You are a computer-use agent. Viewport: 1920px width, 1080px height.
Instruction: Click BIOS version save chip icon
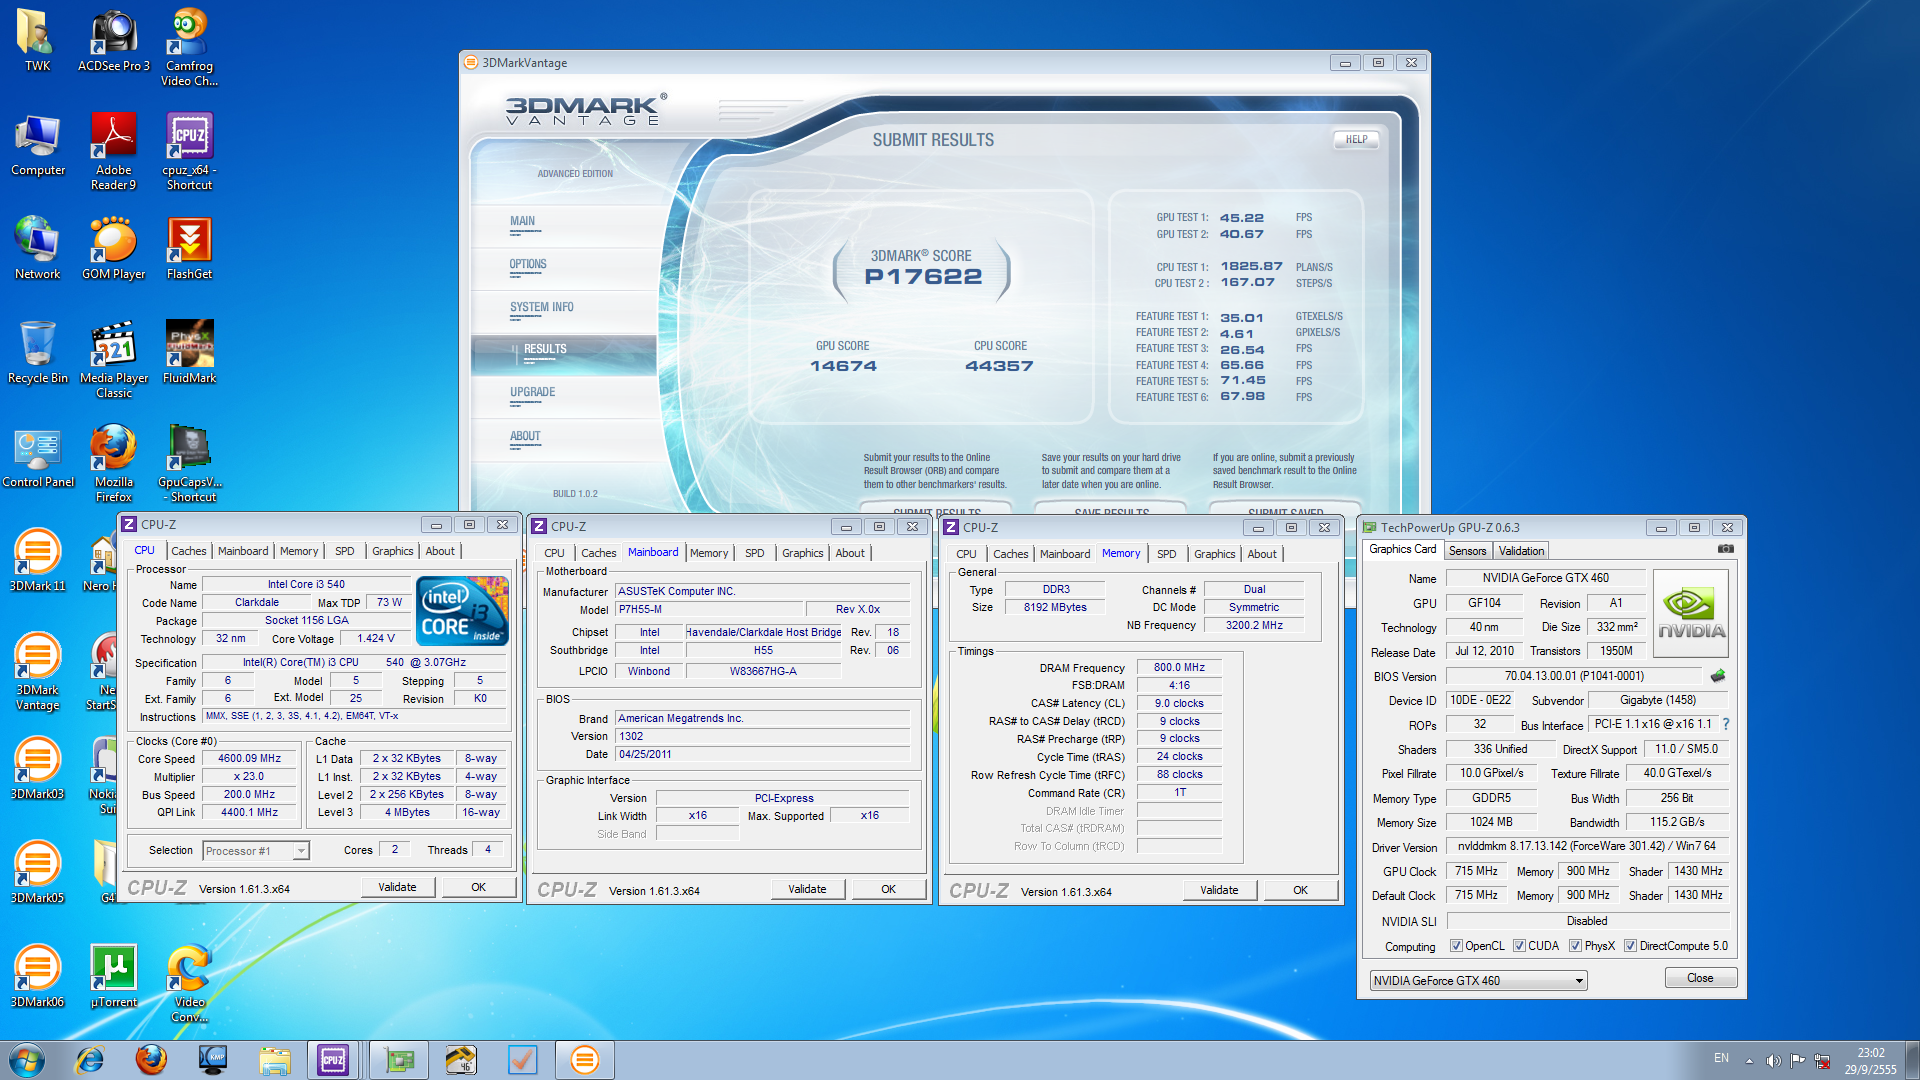pos(1718,676)
